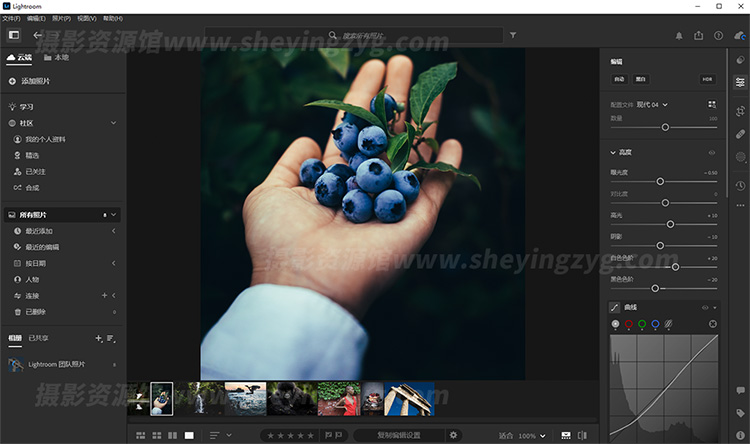
Task: Toggle the left panel sidebar button
Action: point(14,35)
